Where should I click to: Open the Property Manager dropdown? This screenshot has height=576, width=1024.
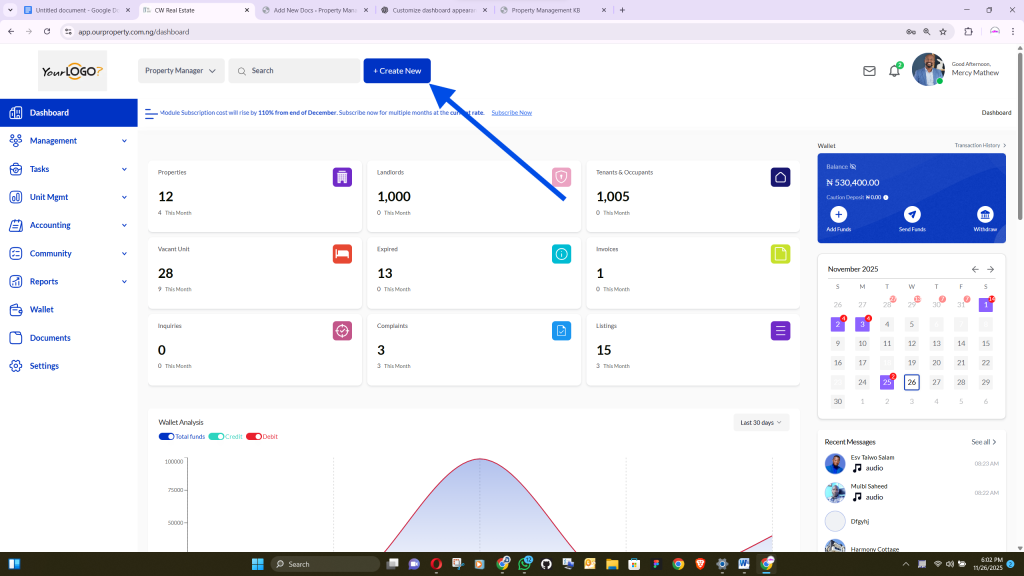(180, 71)
